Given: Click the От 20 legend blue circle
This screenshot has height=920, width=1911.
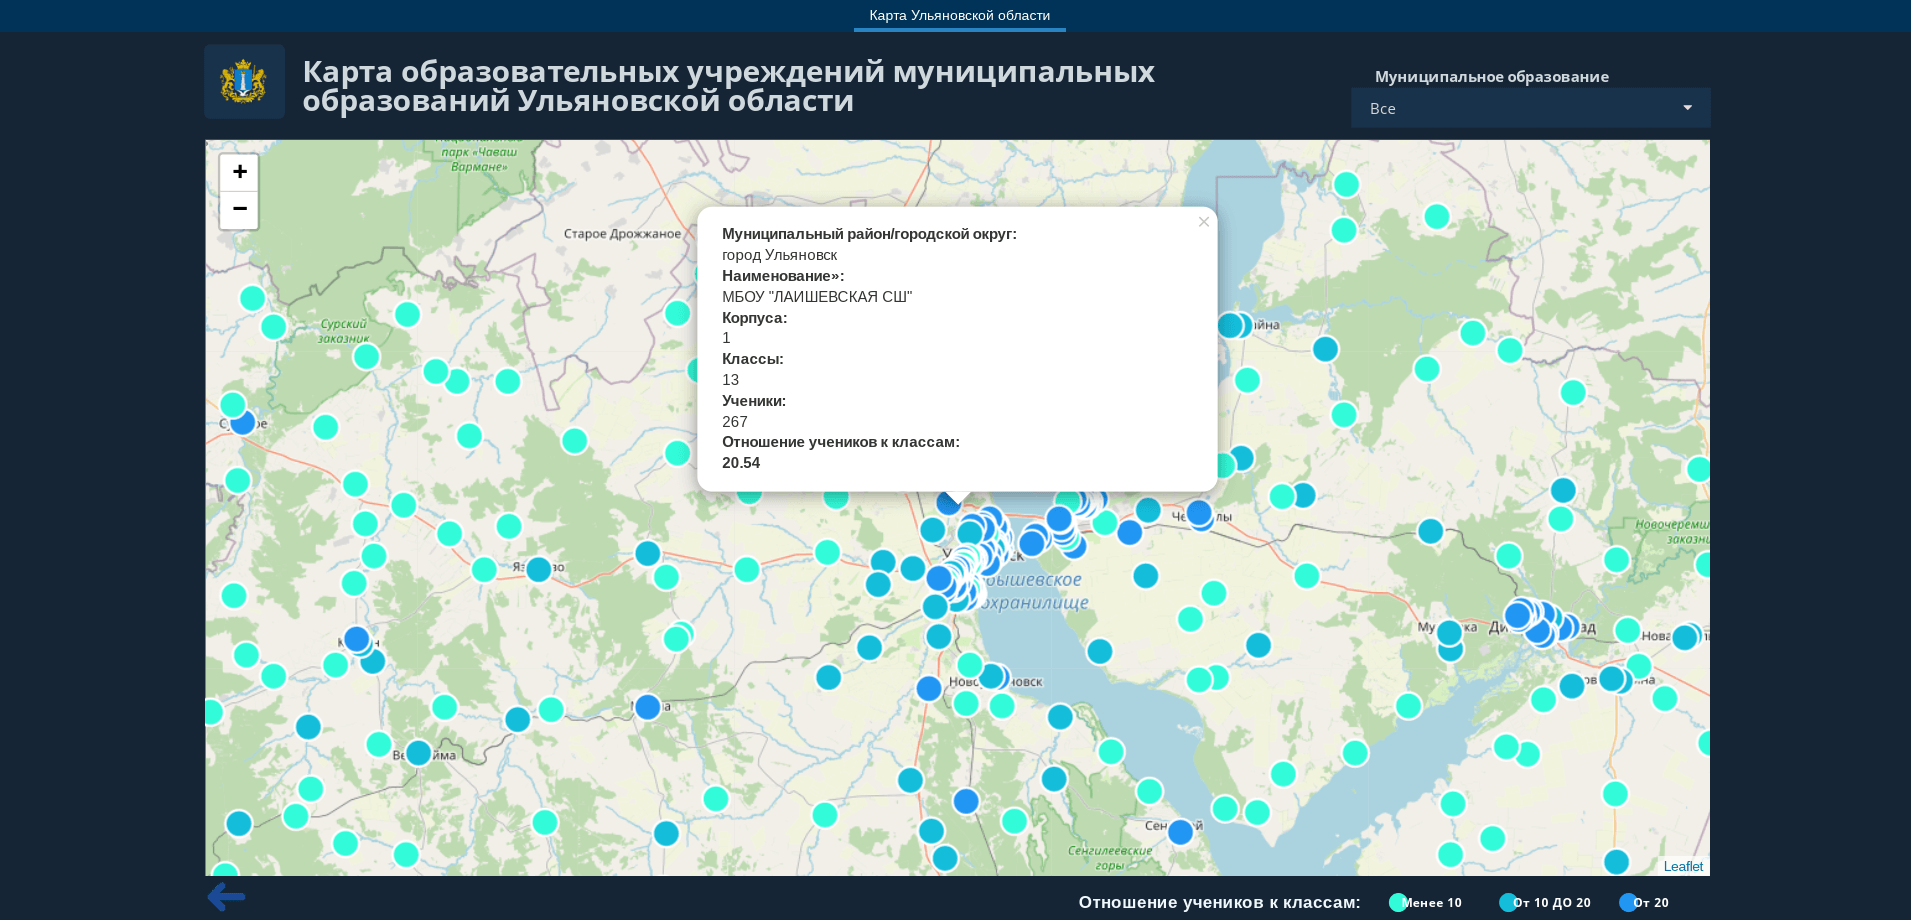Looking at the screenshot, I should 1628,902.
